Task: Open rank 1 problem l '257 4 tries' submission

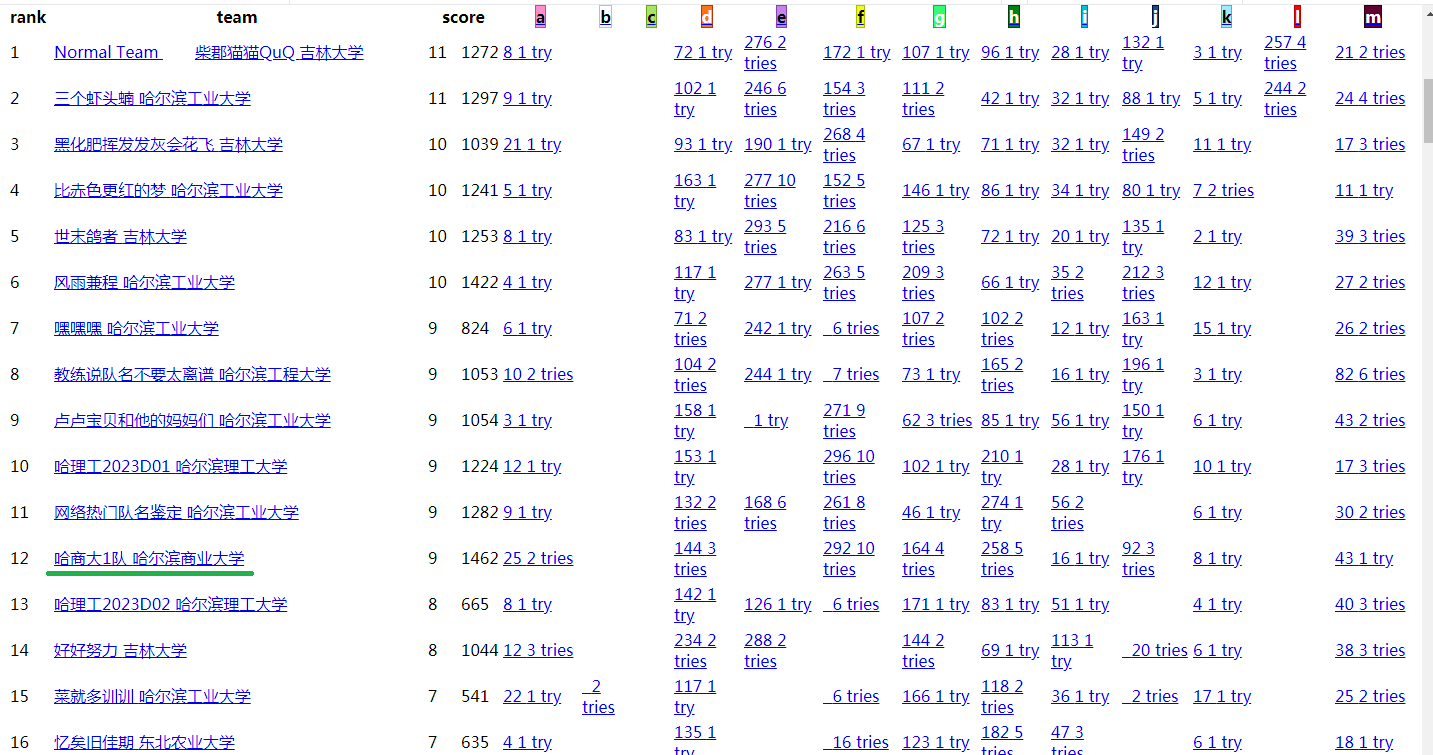Action: 1284,52
